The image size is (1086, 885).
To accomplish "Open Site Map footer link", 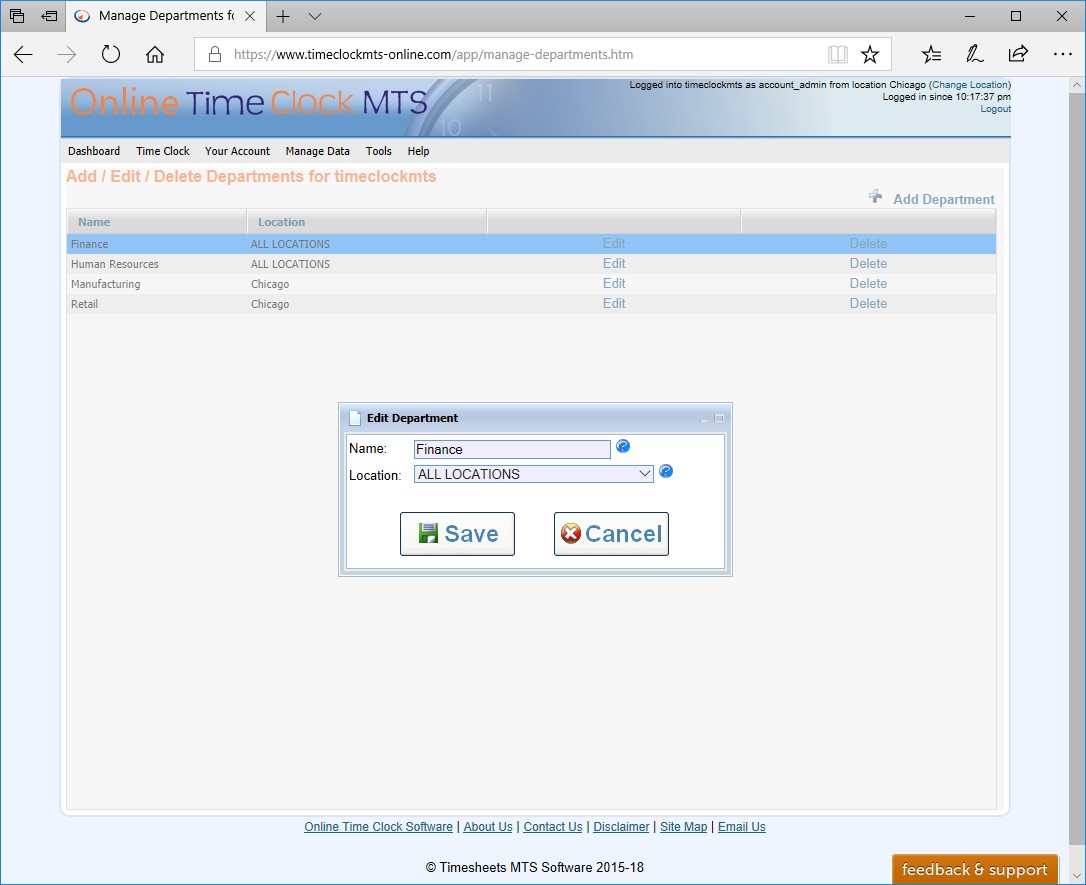I will (x=684, y=826).
